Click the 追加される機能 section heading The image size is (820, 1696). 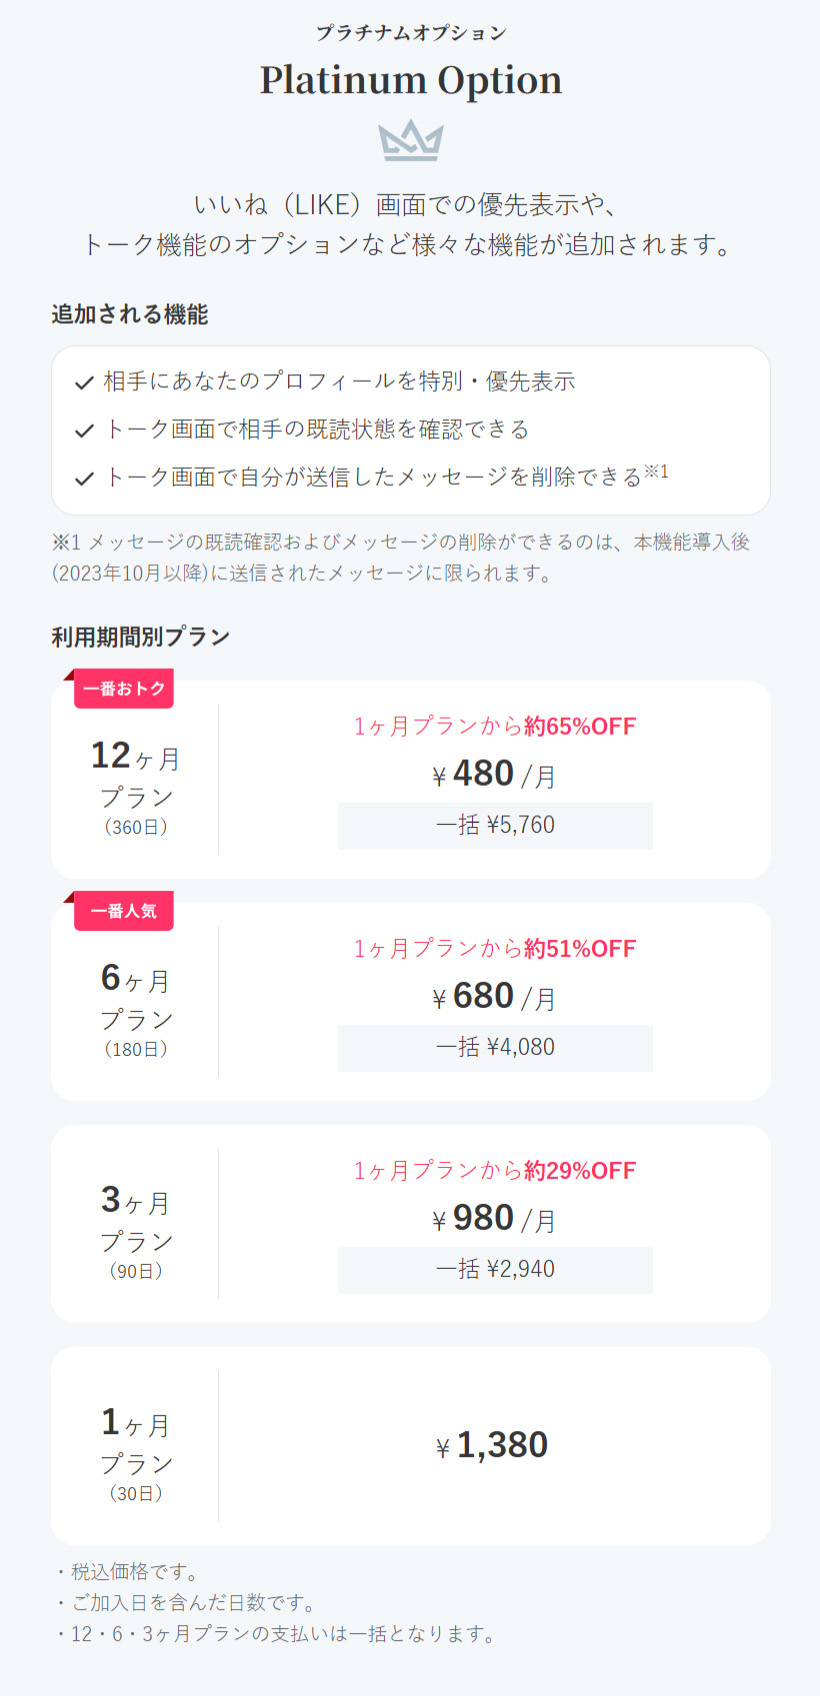point(130,315)
